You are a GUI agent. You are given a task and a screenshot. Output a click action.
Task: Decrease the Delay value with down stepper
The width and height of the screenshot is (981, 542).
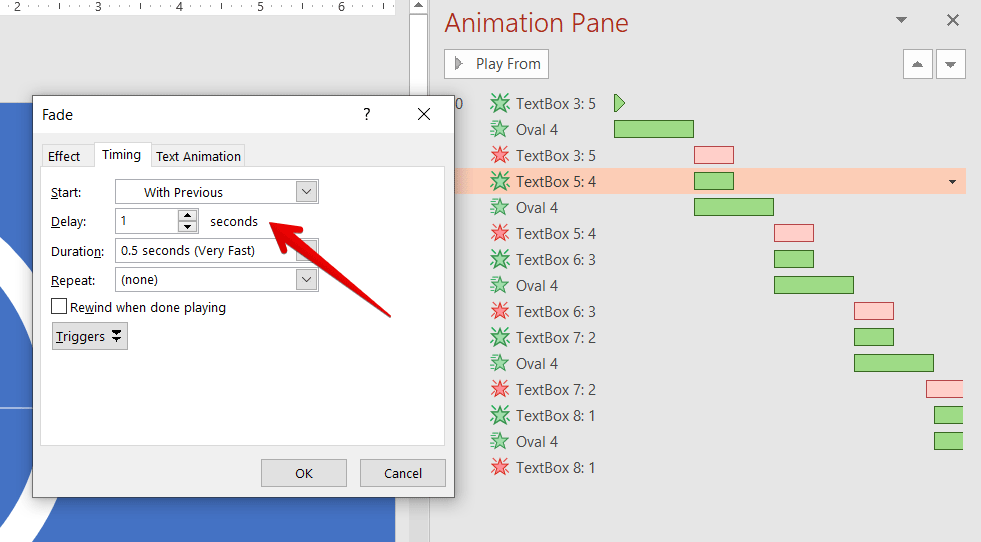click(187, 227)
